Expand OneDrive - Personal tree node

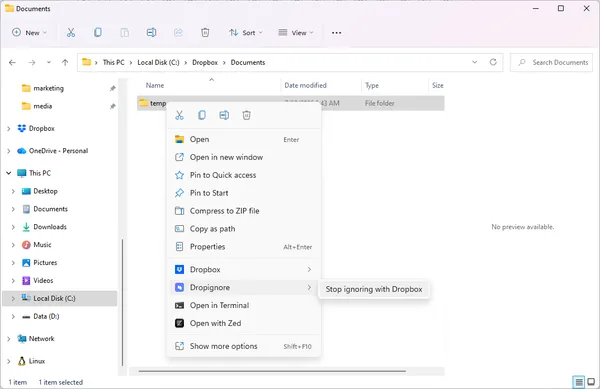(x=8, y=151)
